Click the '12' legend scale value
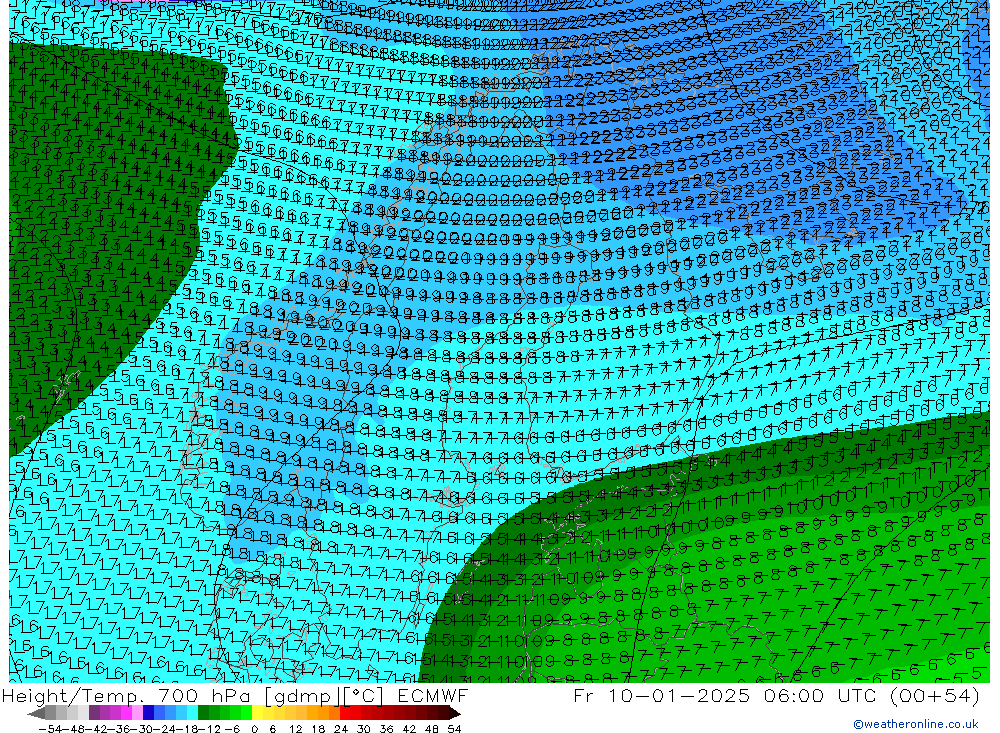This screenshot has height=733, width=1000. coord(295,729)
